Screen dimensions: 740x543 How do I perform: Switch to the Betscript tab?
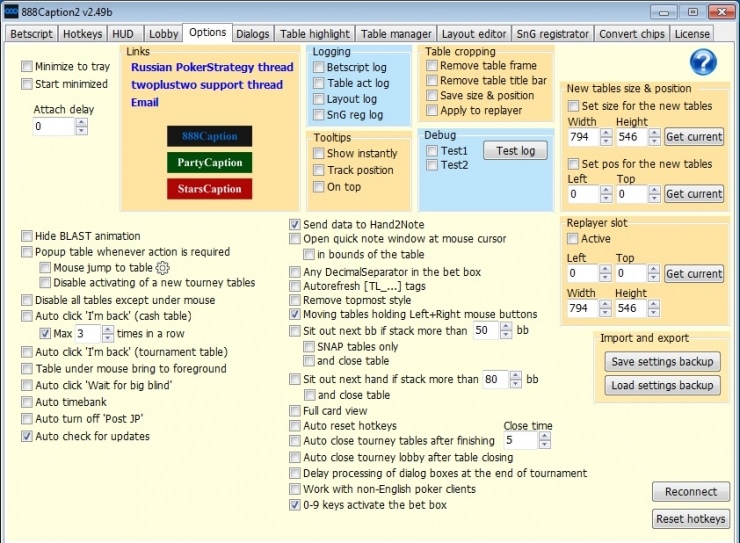coord(31,34)
